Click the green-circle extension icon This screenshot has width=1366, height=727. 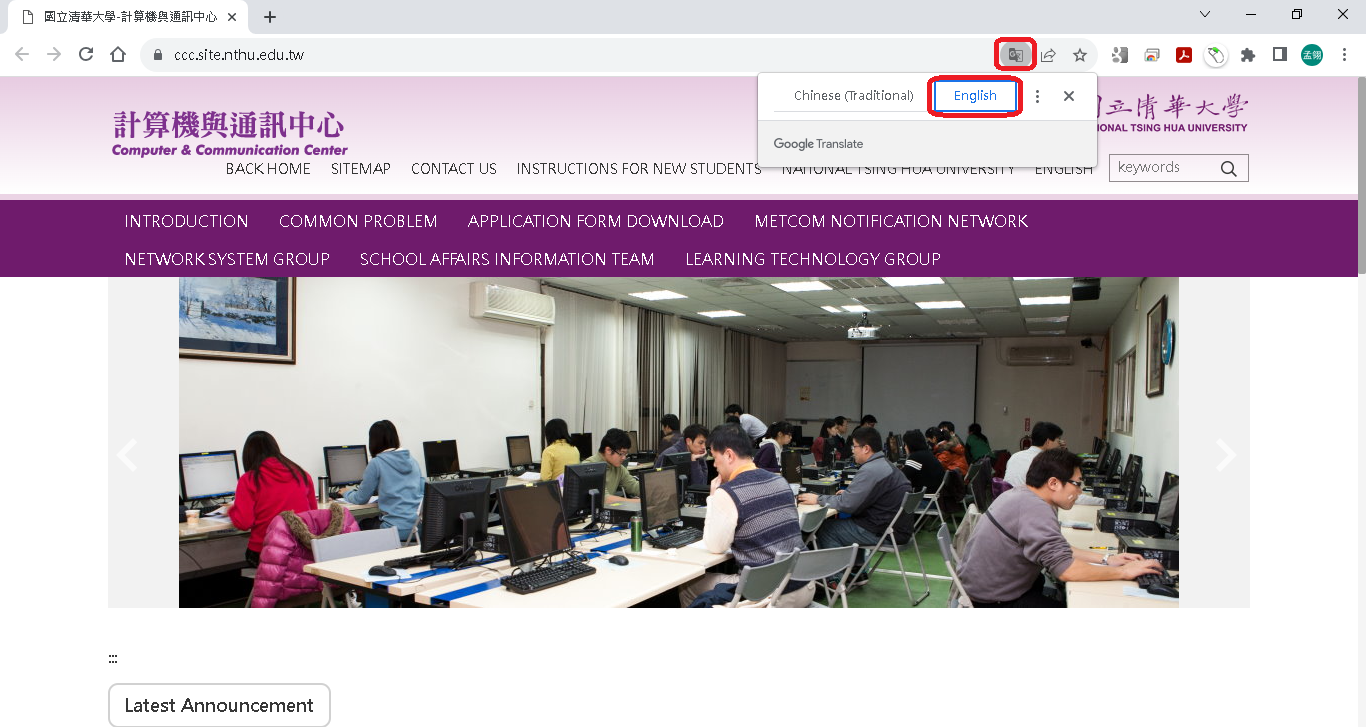click(1216, 55)
